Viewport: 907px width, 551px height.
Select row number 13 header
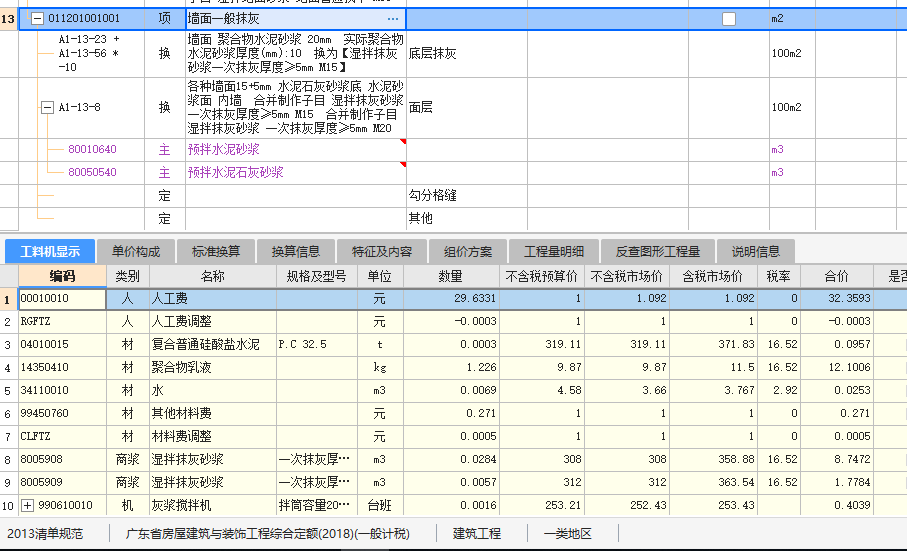pyautogui.click(x=8, y=19)
